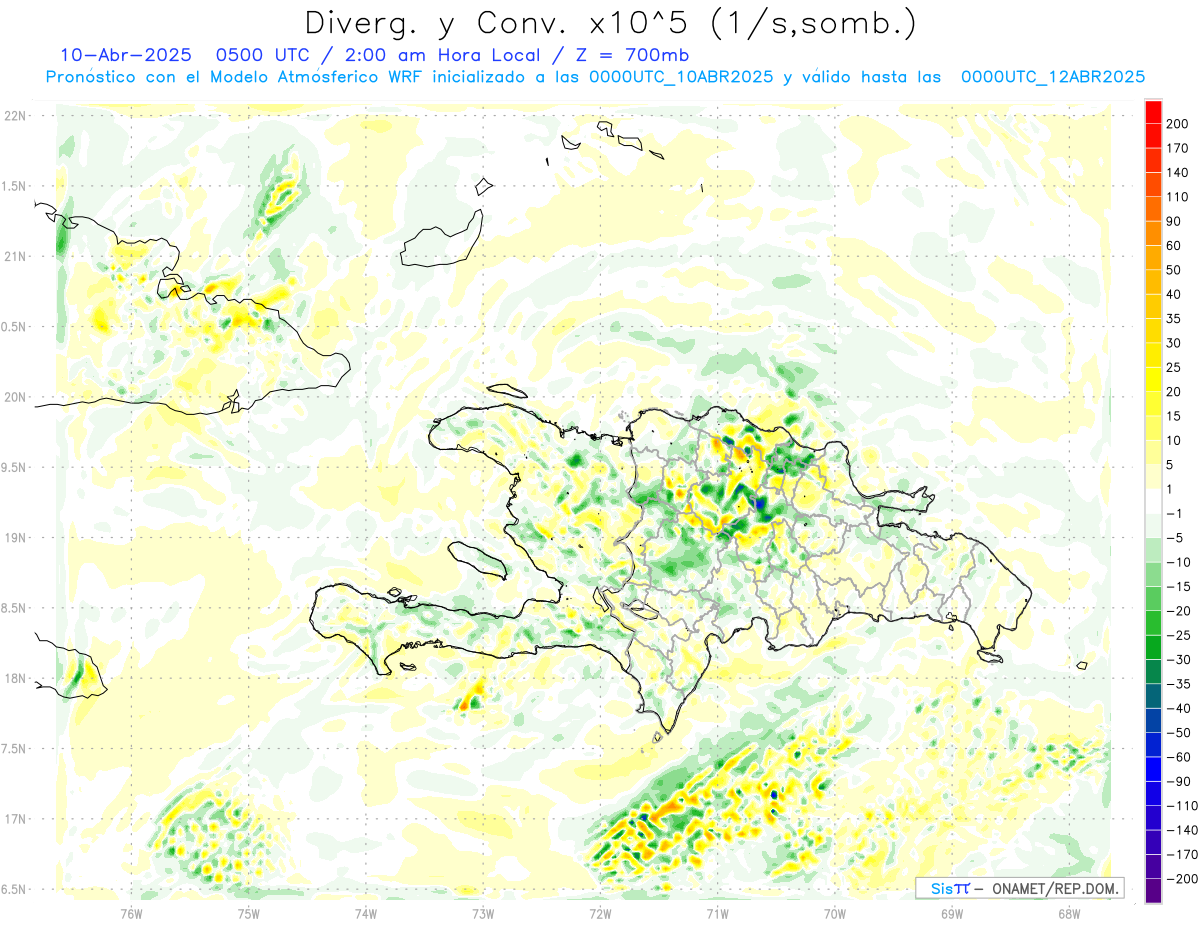Click the "-110" value on the color scale
The height and width of the screenshot is (927, 1200).
point(1181,806)
